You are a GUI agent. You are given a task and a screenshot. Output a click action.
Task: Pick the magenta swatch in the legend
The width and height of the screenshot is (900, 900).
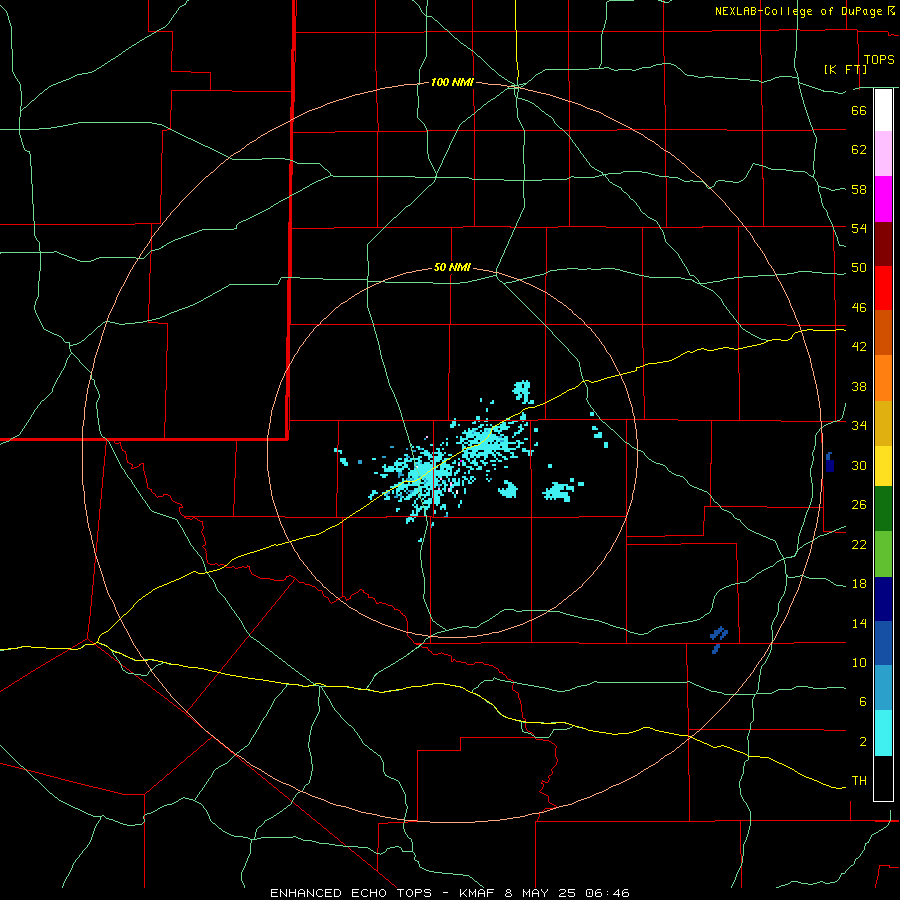click(883, 199)
